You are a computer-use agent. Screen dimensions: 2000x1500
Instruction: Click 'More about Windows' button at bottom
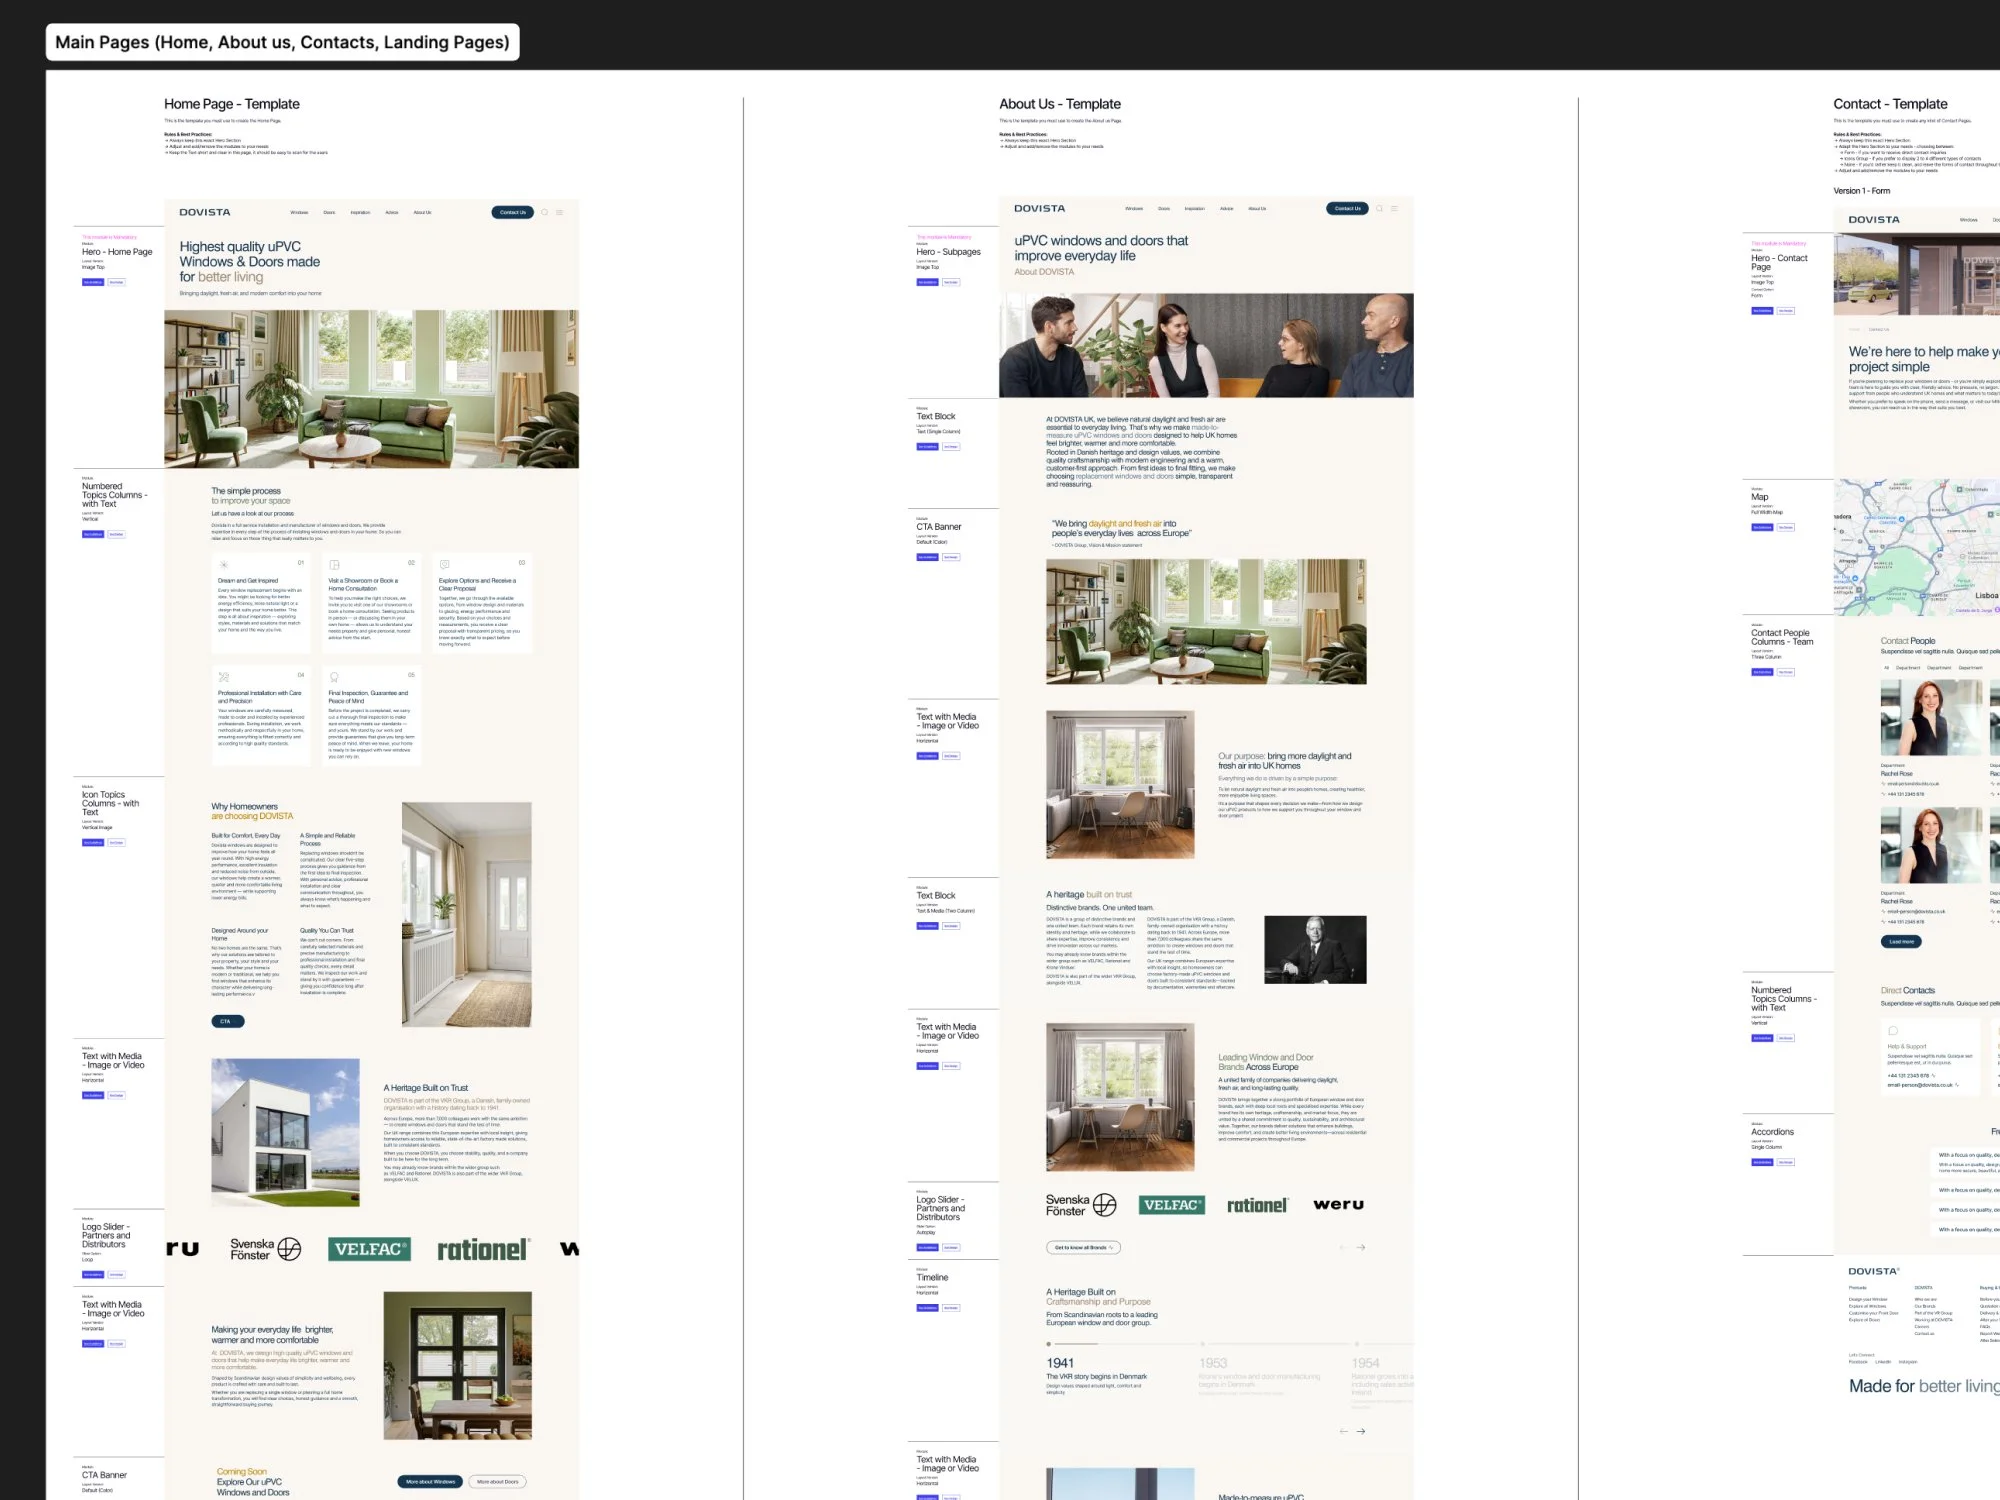click(430, 1482)
